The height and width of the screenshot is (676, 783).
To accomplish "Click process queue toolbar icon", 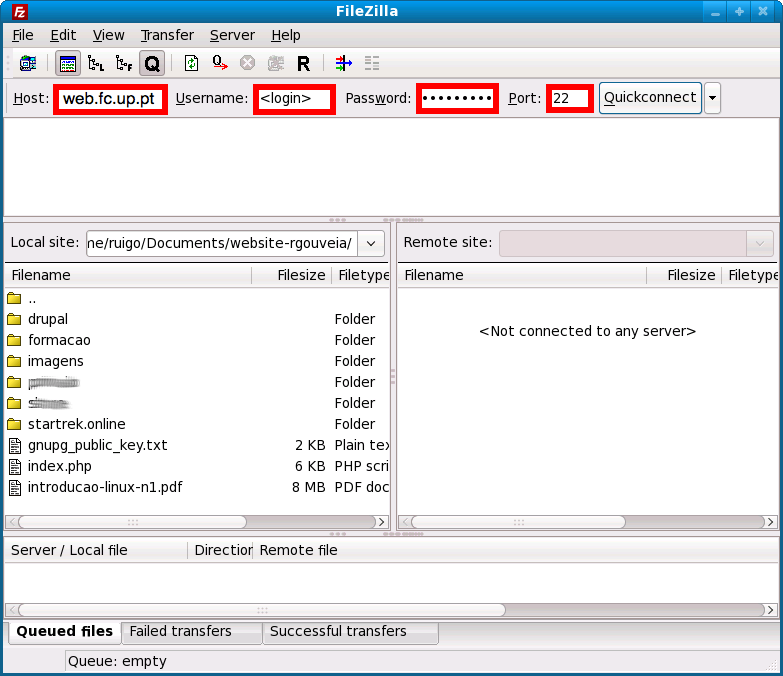I will (x=220, y=63).
